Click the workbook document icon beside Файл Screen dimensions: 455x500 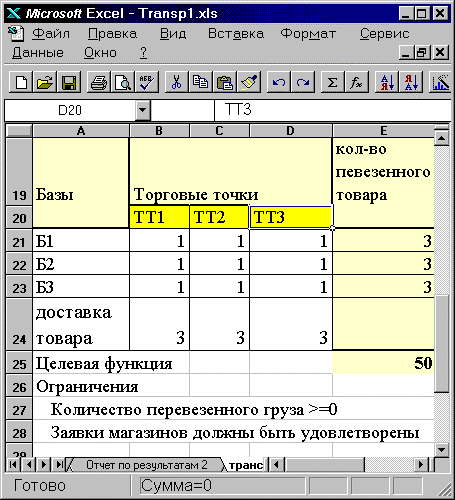[16, 33]
